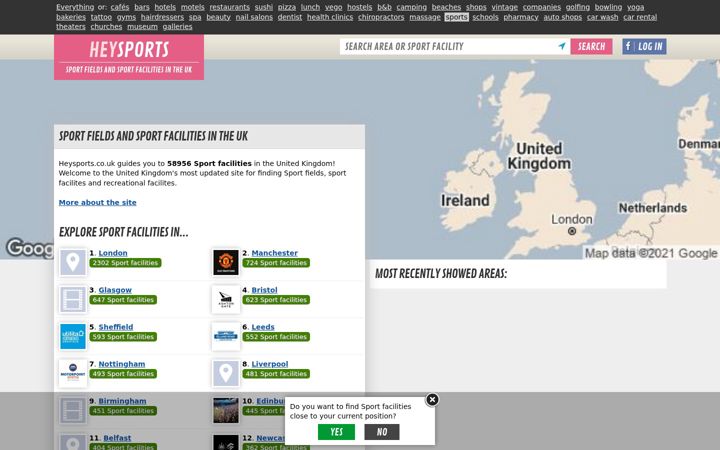Open the Sheffield link
Viewport: 720px width, 450px height.
click(x=116, y=327)
